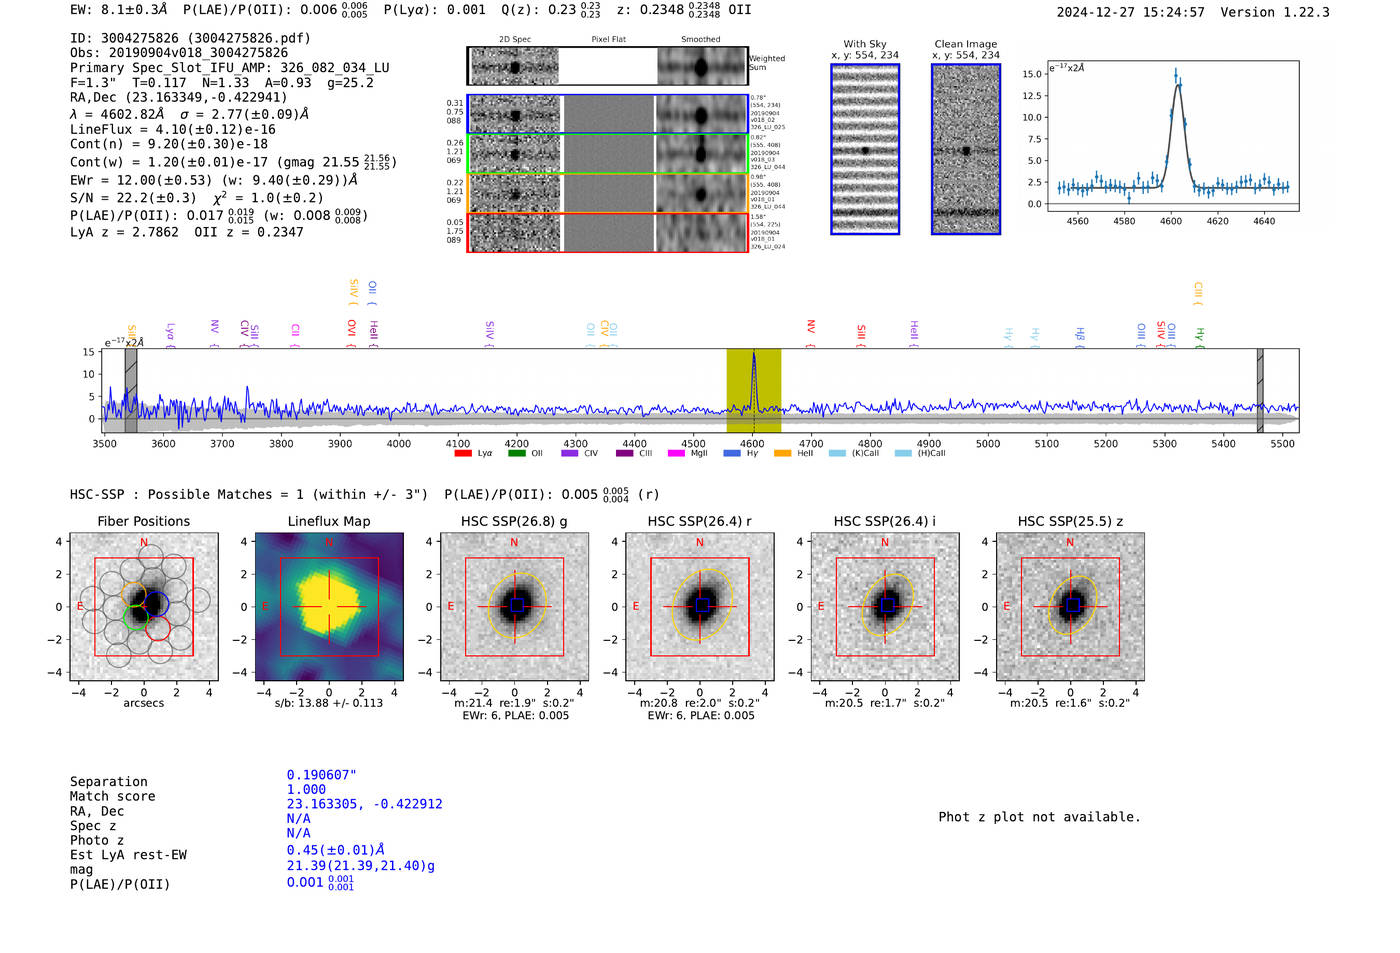Click the LyA z = 2.7862 text
The height and width of the screenshot is (953, 1400).
click(x=124, y=232)
